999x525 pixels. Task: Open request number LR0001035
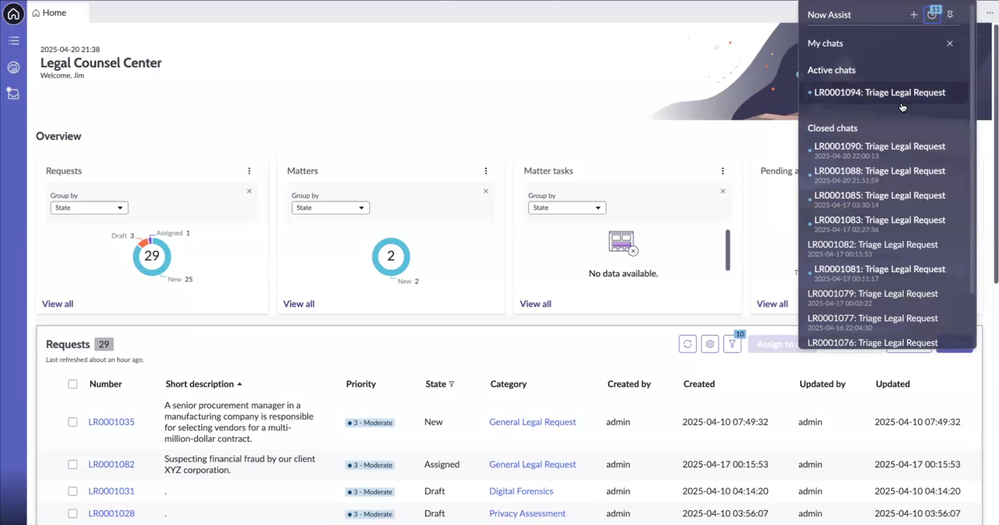pos(111,422)
